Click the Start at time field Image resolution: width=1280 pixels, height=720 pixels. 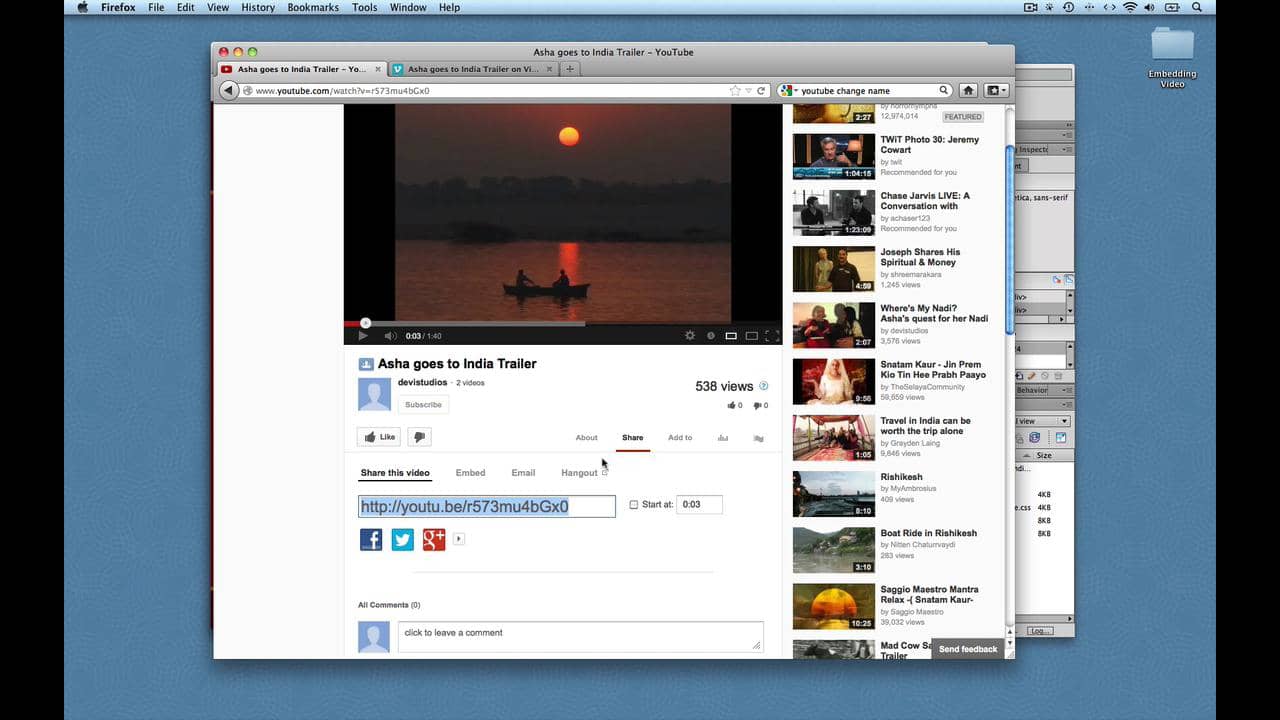click(699, 505)
